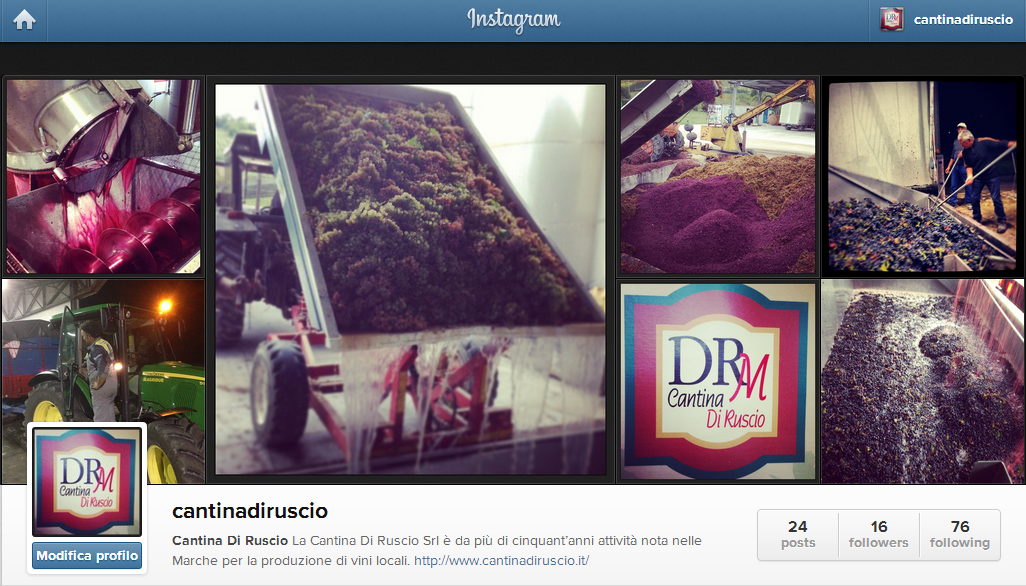Screen dimensions: 1026x586
Task: Open the man raking grapes photo
Action: tap(922, 177)
